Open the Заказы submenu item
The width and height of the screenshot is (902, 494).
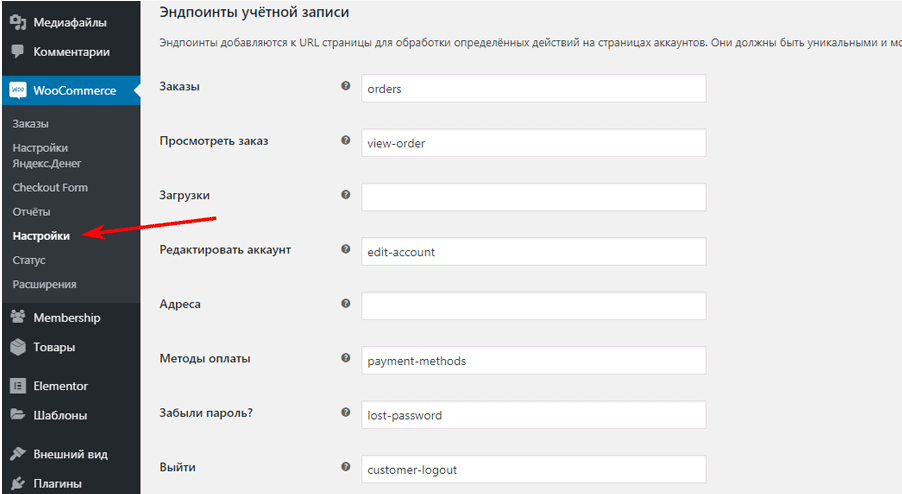[x=31, y=124]
